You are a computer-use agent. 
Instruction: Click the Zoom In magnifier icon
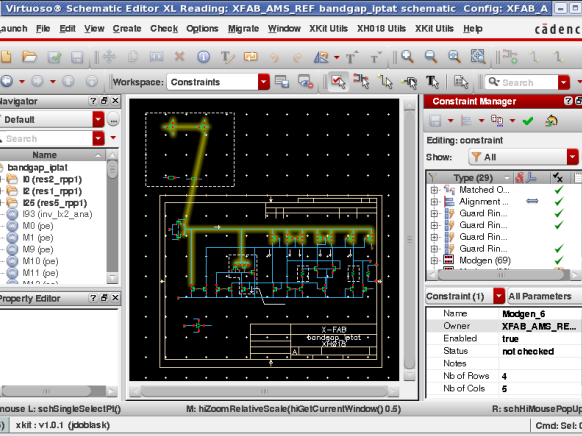407,57
